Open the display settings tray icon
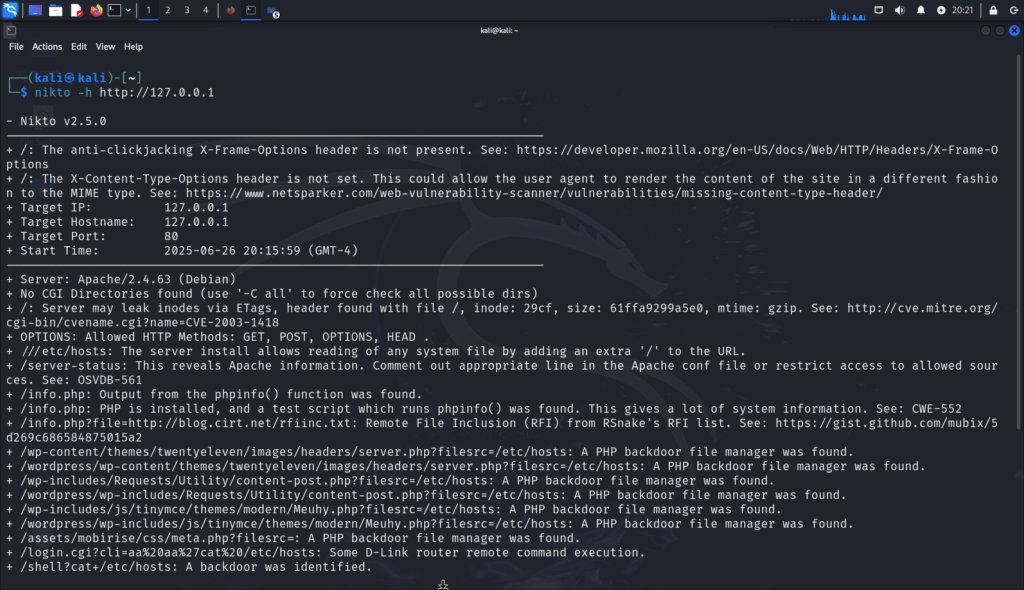The height and width of the screenshot is (590, 1024). [879, 10]
